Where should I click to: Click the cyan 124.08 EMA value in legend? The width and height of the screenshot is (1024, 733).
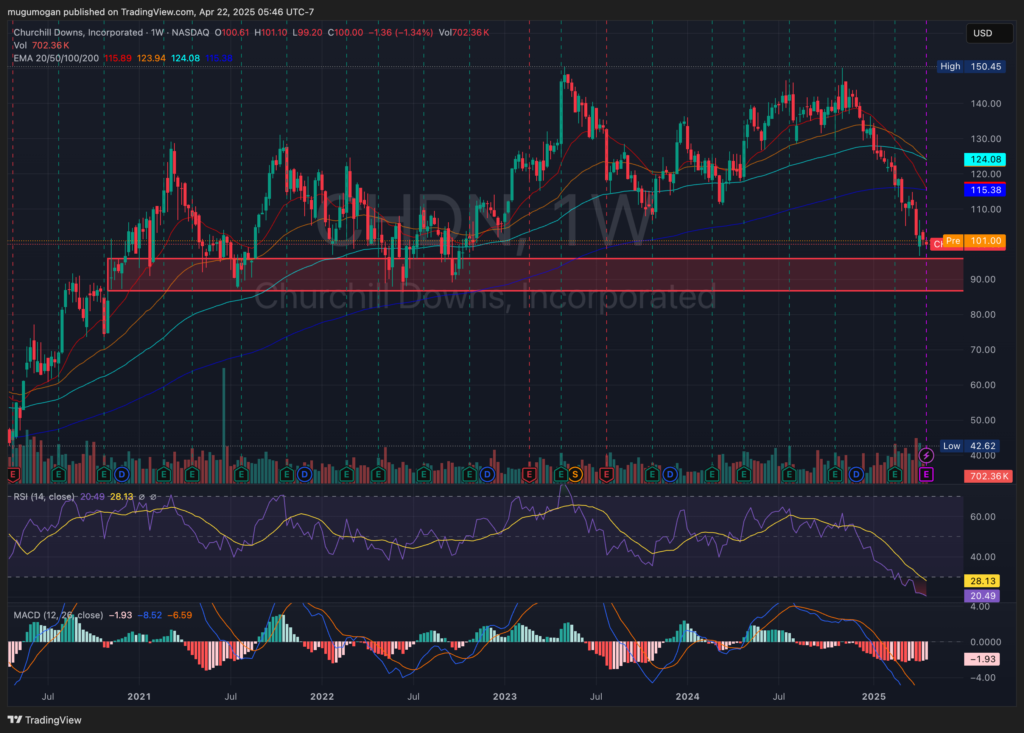185,58
